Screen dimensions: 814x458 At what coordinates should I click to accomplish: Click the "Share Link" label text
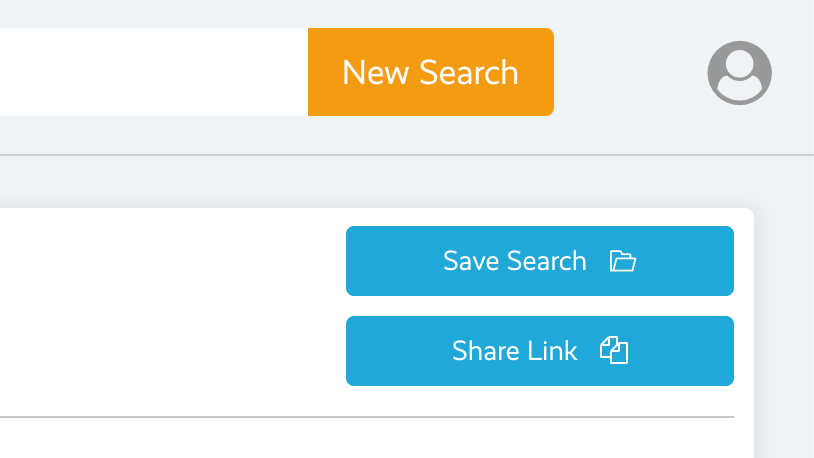point(514,351)
